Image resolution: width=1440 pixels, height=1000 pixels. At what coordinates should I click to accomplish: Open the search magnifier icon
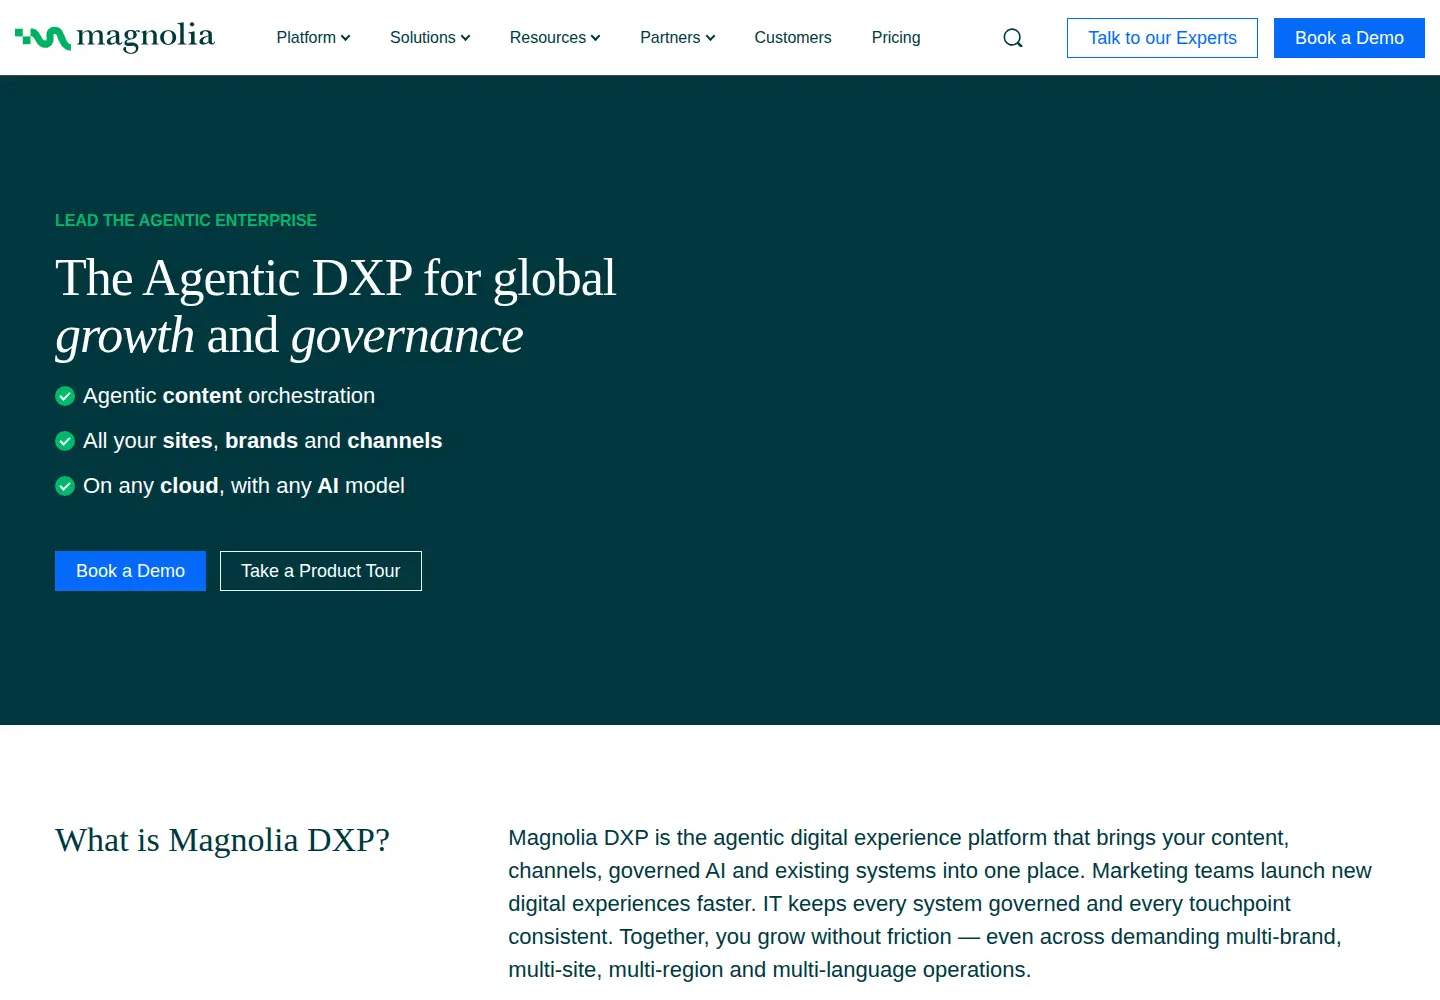(1013, 38)
